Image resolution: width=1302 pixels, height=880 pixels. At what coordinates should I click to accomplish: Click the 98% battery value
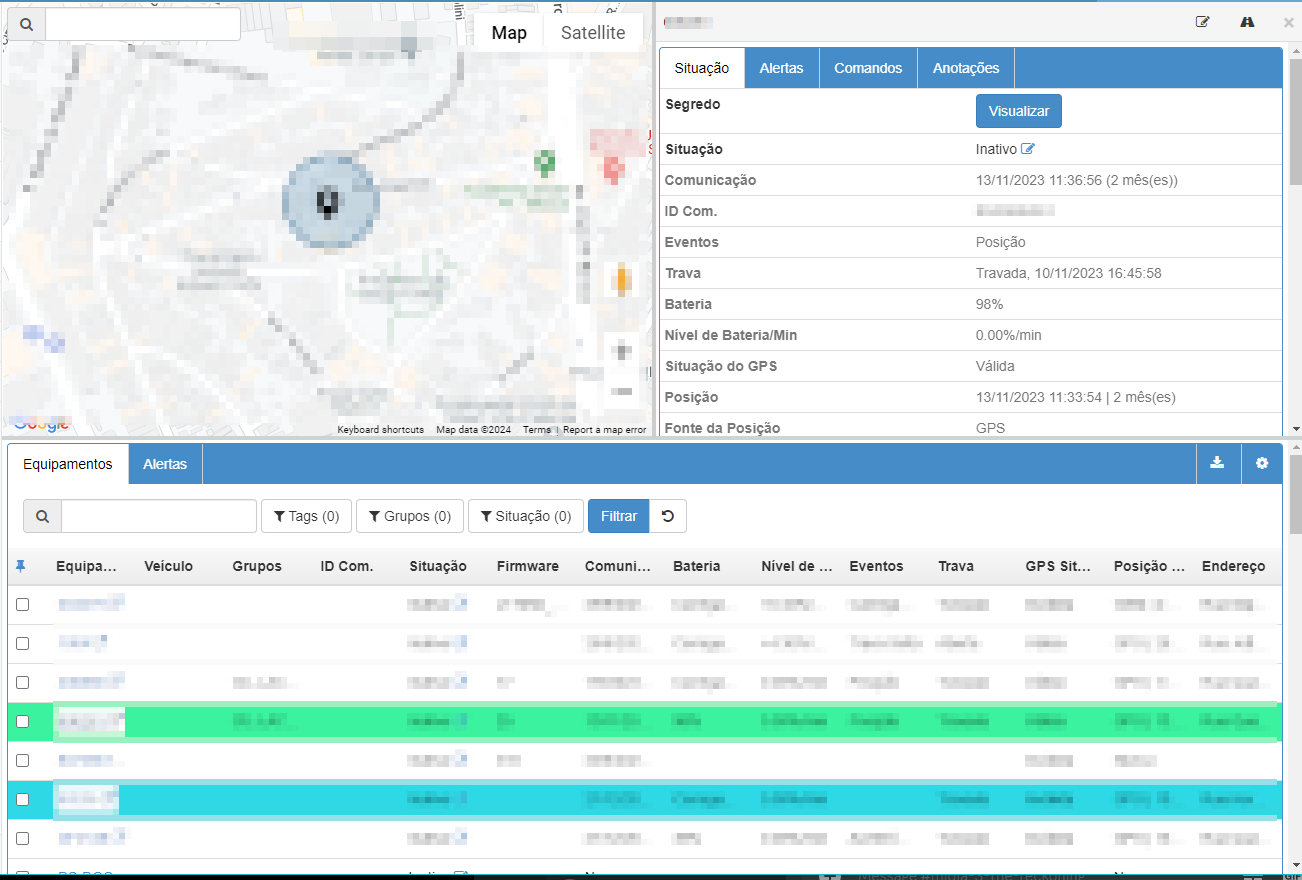tap(989, 304)
